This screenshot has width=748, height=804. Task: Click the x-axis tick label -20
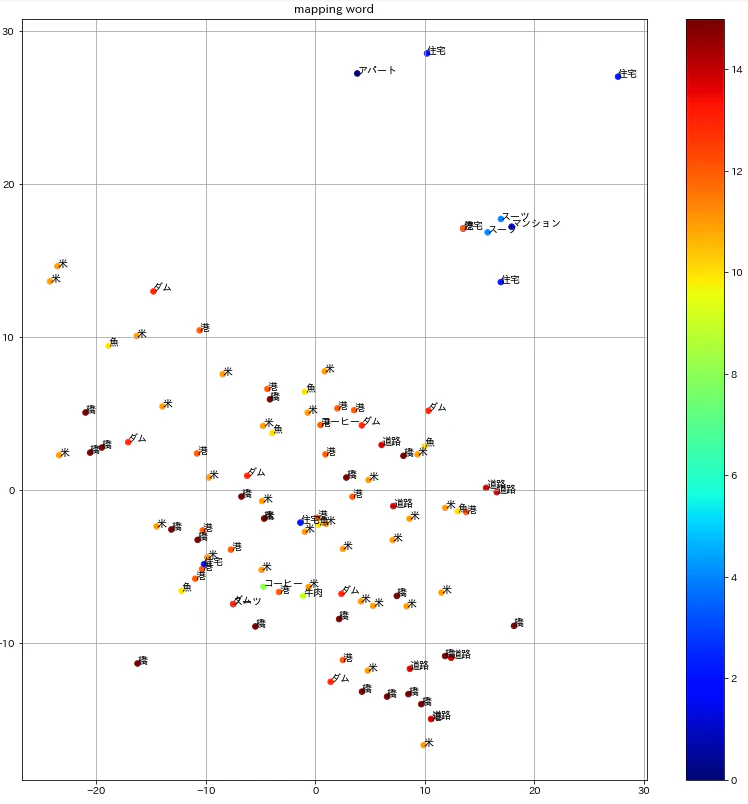96,790
